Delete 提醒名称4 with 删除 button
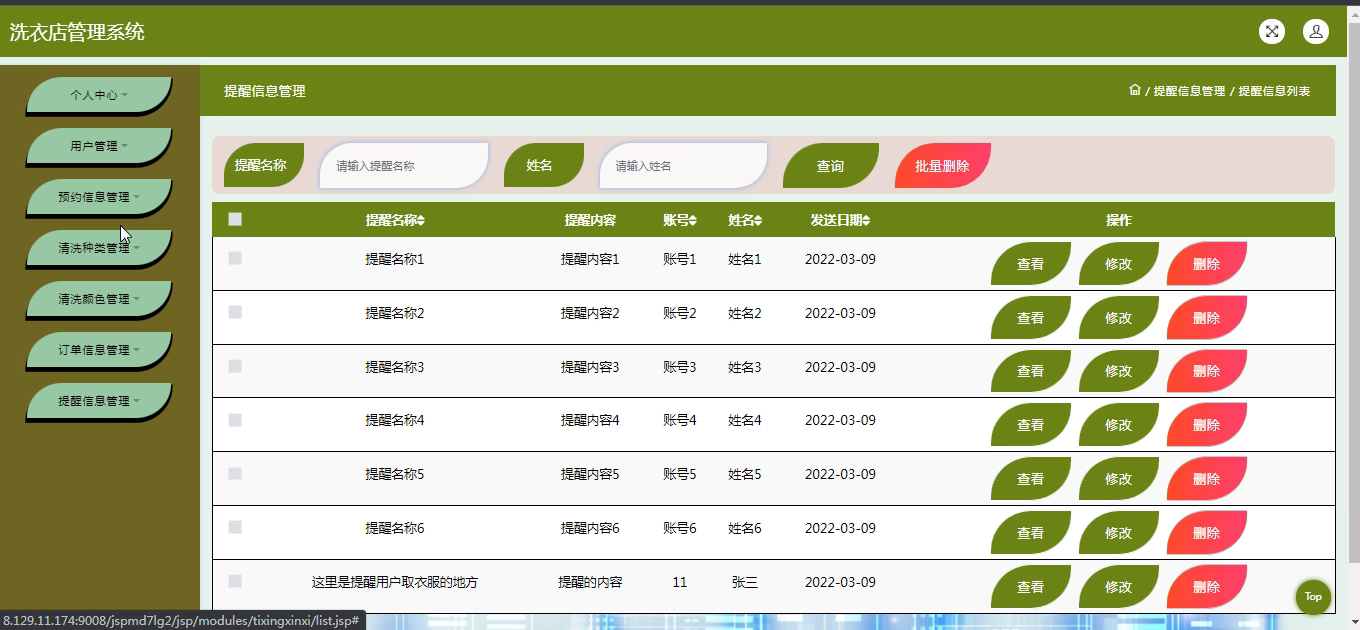Screen dimensions: 1360x630 coord(1206,425)
